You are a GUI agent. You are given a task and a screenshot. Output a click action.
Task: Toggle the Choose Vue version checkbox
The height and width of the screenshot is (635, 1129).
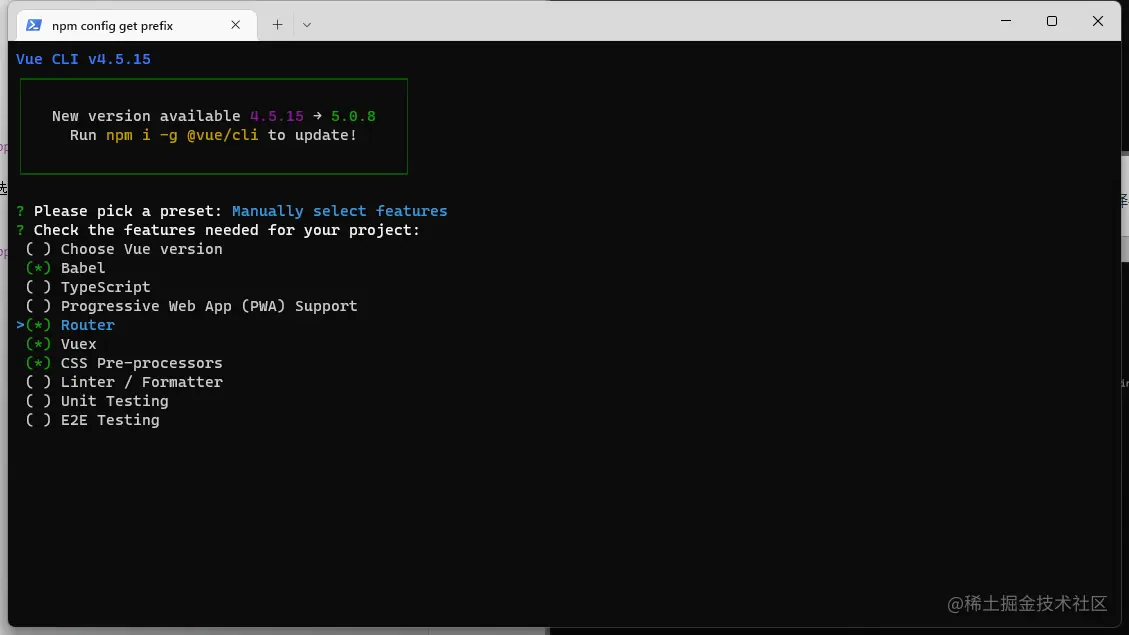coord(38,249)
